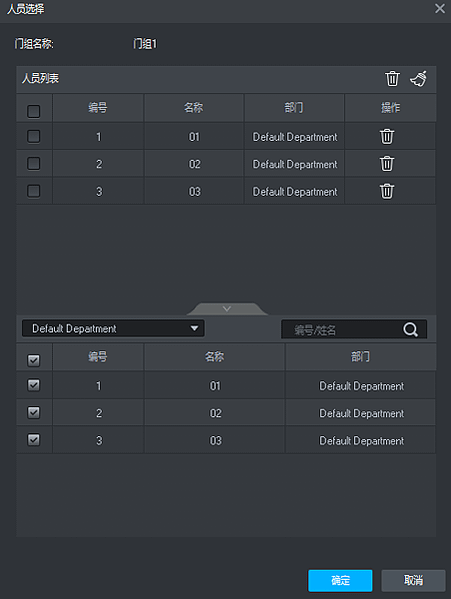Viewport: 451px width, 599px height.
Task: Click the trash icon in 人员列表 header
Action: [392, 79]
